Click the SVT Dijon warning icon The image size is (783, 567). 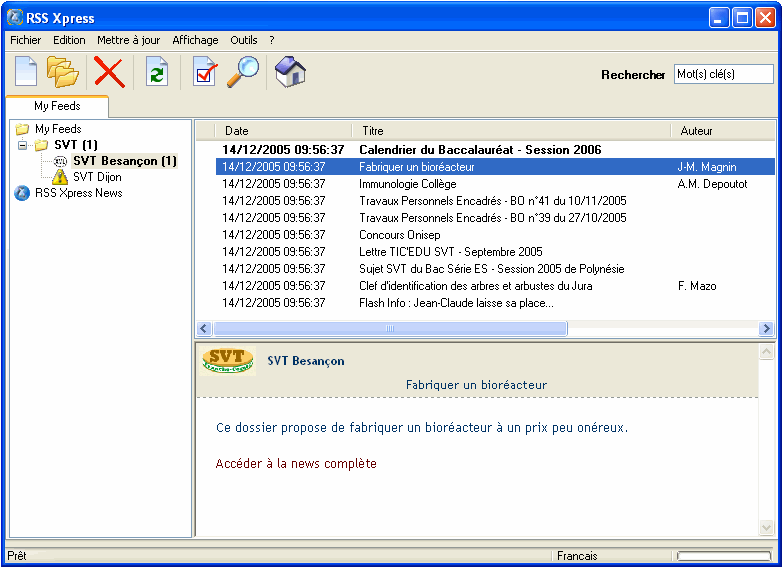(60, 176)
